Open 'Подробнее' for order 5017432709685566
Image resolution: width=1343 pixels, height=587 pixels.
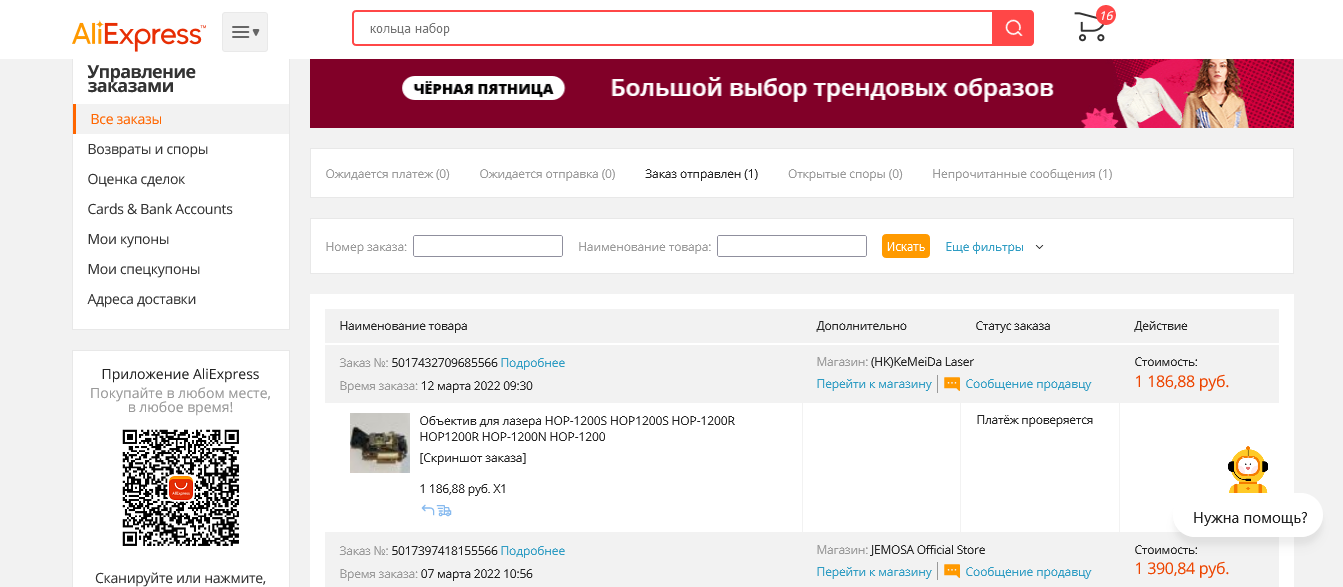click(x=533, y=363)
